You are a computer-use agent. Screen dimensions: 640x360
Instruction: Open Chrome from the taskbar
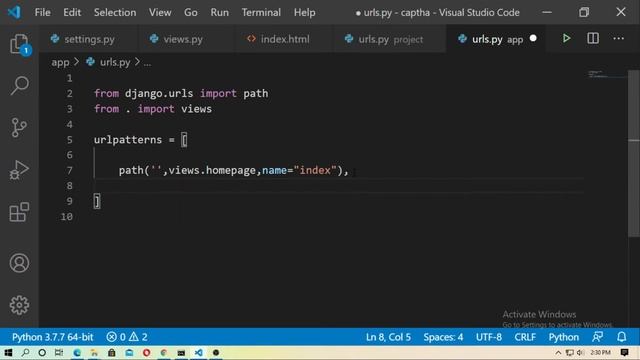(x=164, y=353)
